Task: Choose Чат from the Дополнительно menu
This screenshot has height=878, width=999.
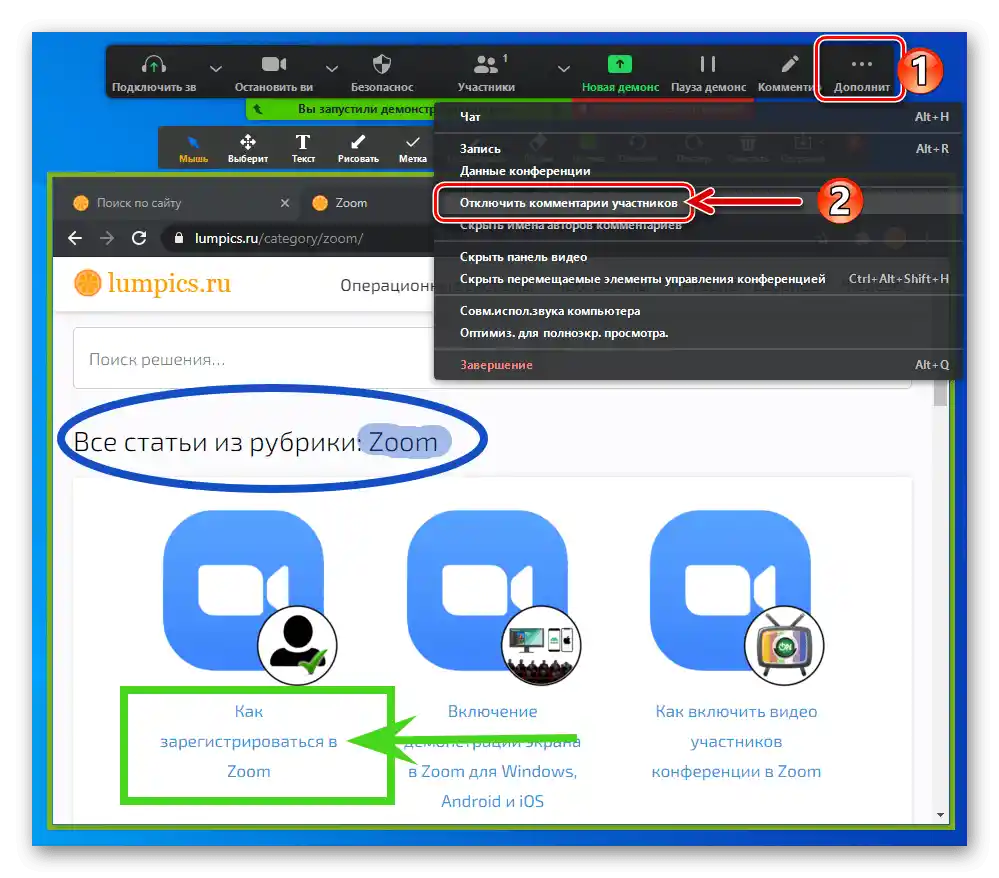Action: pos(469,116)
